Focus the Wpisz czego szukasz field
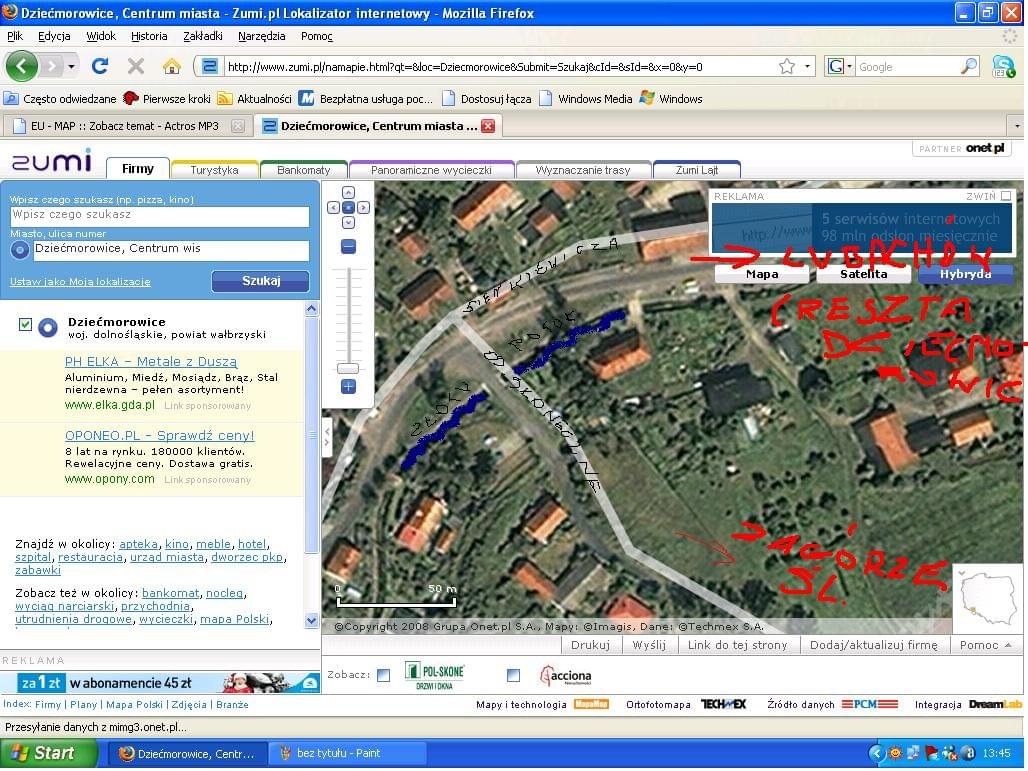This screenshot has height=771, width=1028. click(159, 216)
